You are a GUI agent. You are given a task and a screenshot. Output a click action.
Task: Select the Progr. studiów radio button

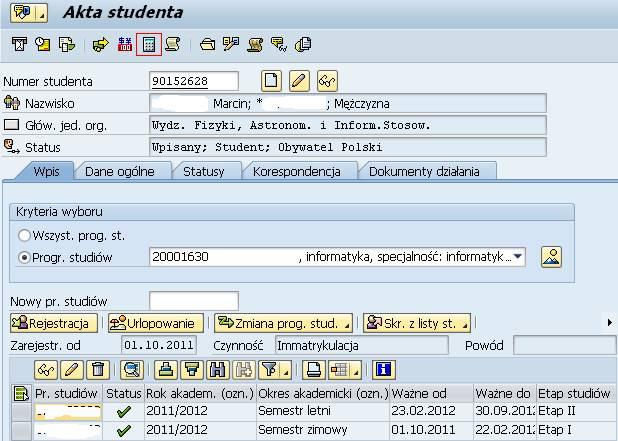coord(24,258)
